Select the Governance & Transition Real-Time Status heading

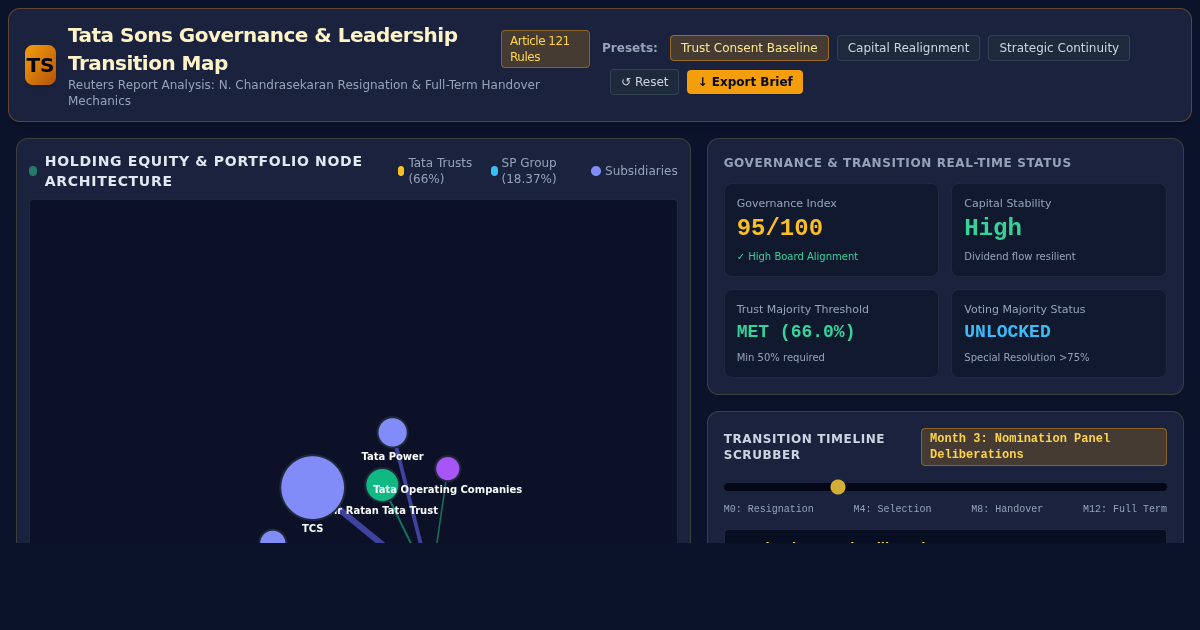pyautogui.click(x=897, y=163)
